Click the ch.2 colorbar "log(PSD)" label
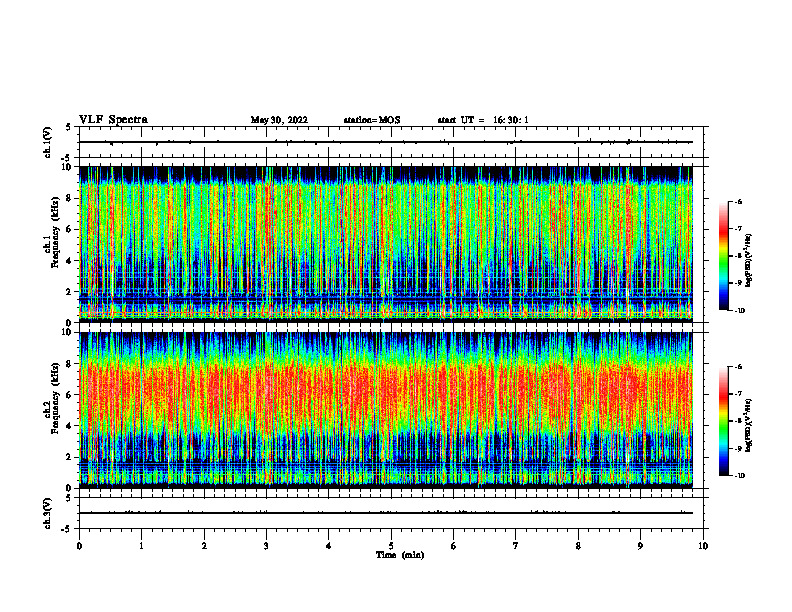792x612 pixels. 749,425
